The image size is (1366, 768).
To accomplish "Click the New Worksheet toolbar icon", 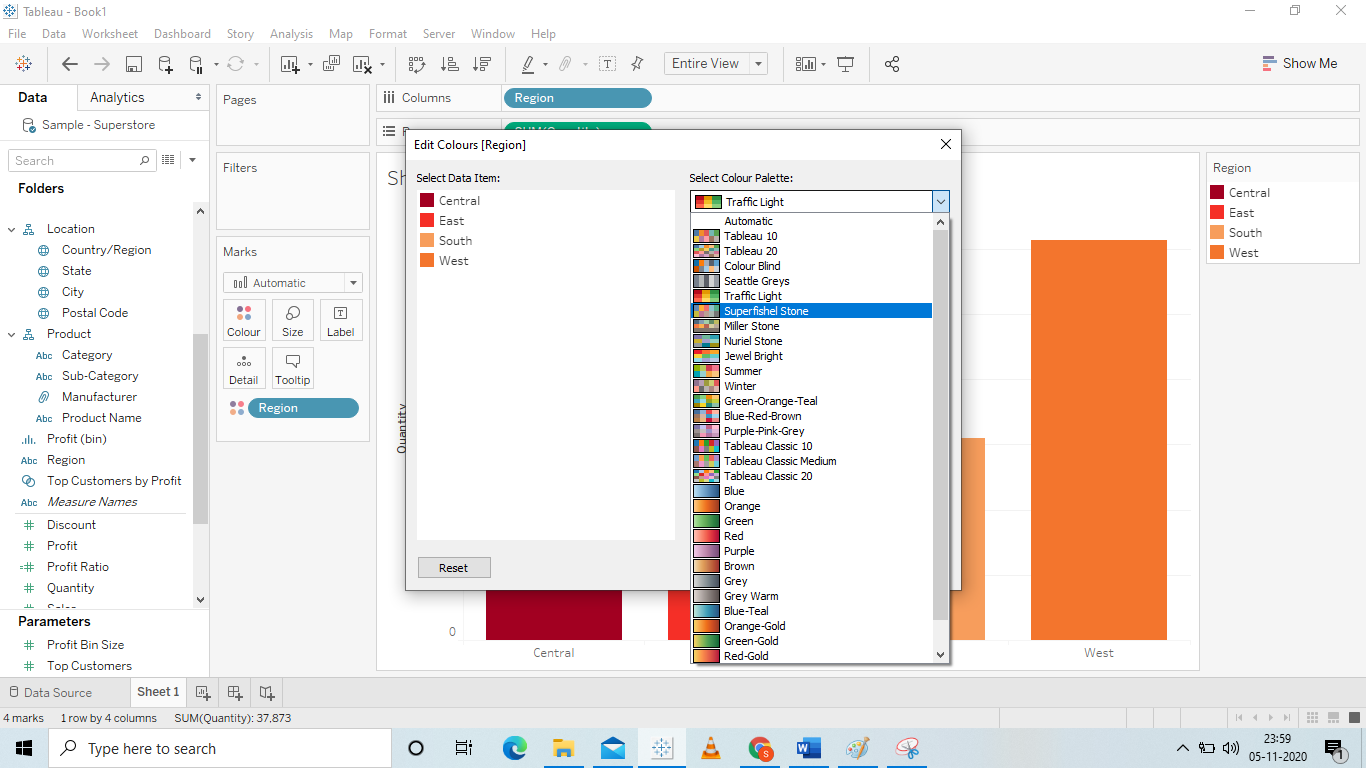I will coord(290,64).
